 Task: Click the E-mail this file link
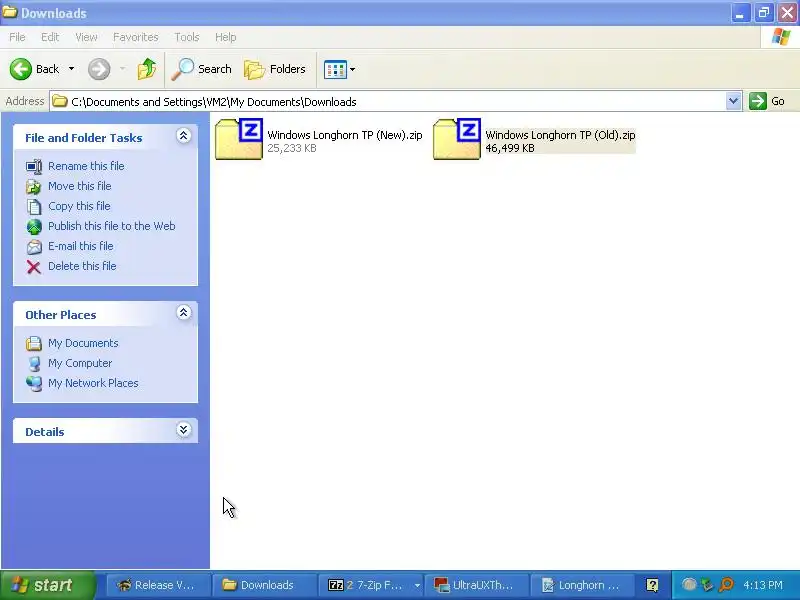pyautogui.click(x=81, y=246)
